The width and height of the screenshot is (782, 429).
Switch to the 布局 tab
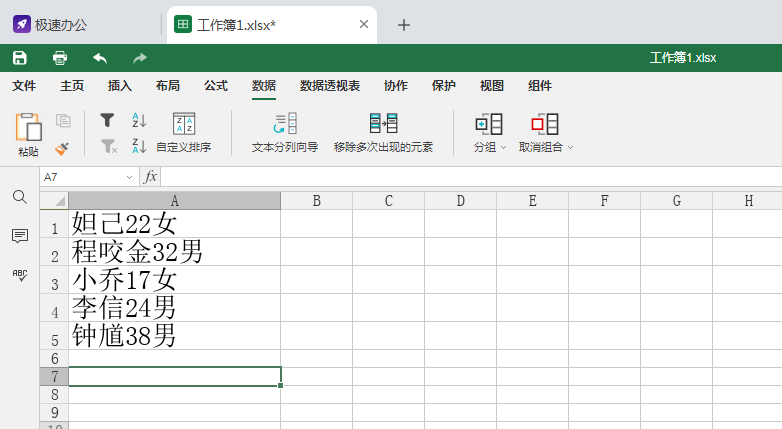click(x=168, y=86)
